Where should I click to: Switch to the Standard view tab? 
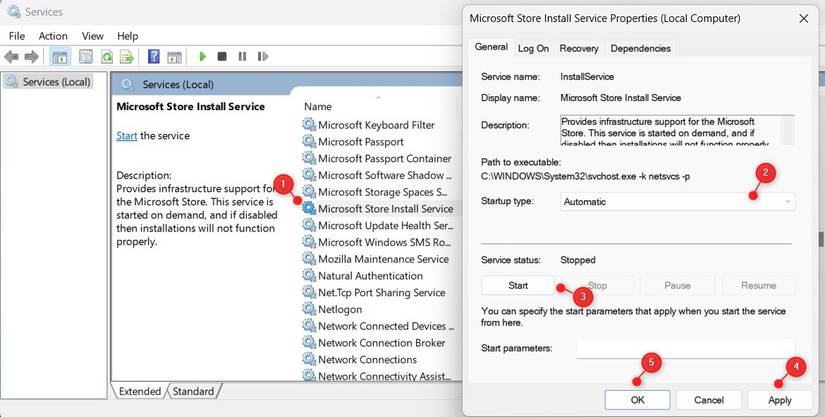tap(194, 391)
